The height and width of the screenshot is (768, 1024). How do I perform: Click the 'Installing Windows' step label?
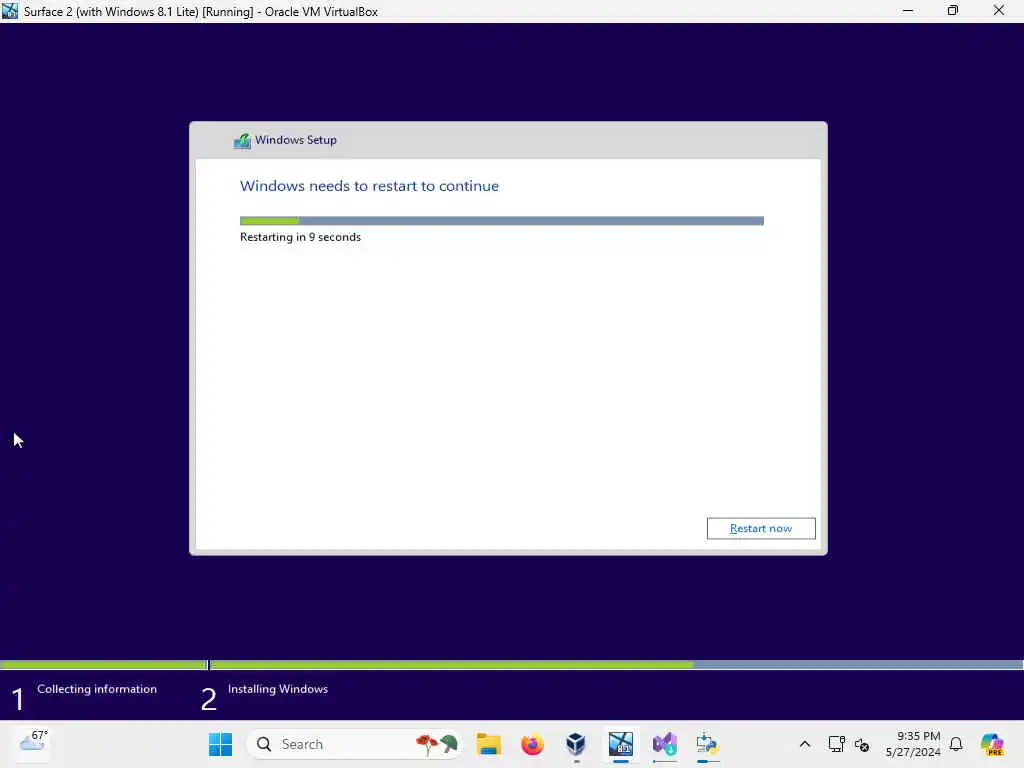coord(278,689)
